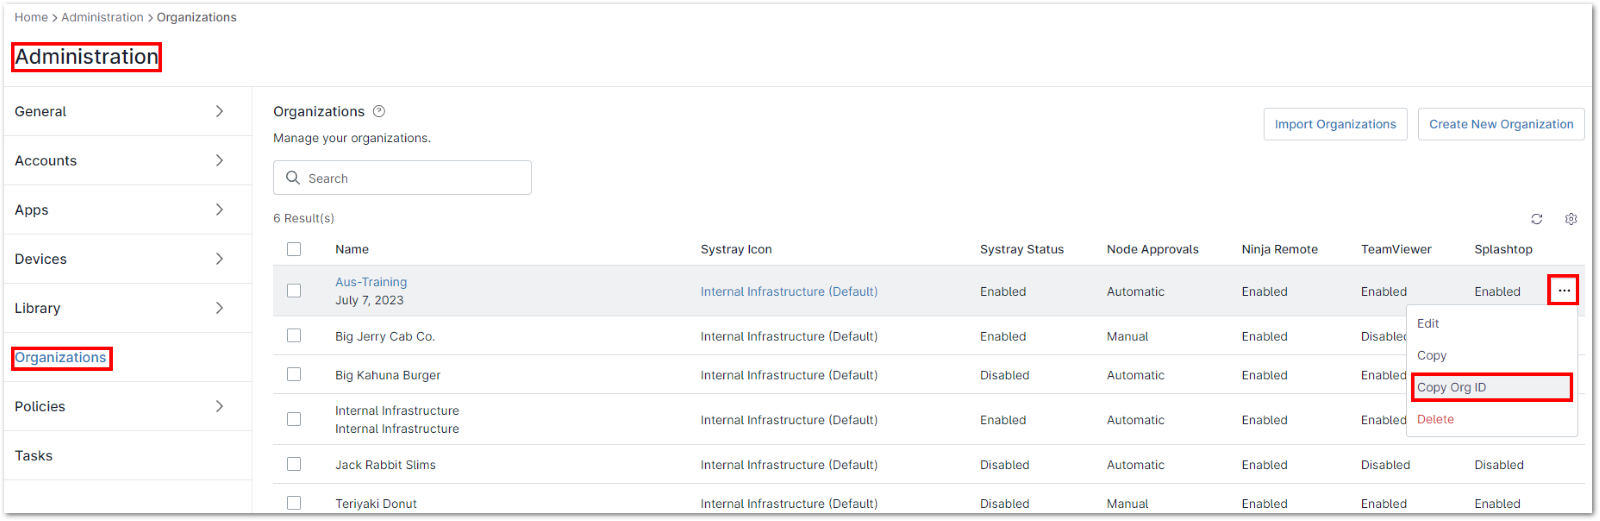This screenshot has width=1600, height=521.
Task: Check the Internal Infrastructure row checkbox
Action: (x=294, y=419)
